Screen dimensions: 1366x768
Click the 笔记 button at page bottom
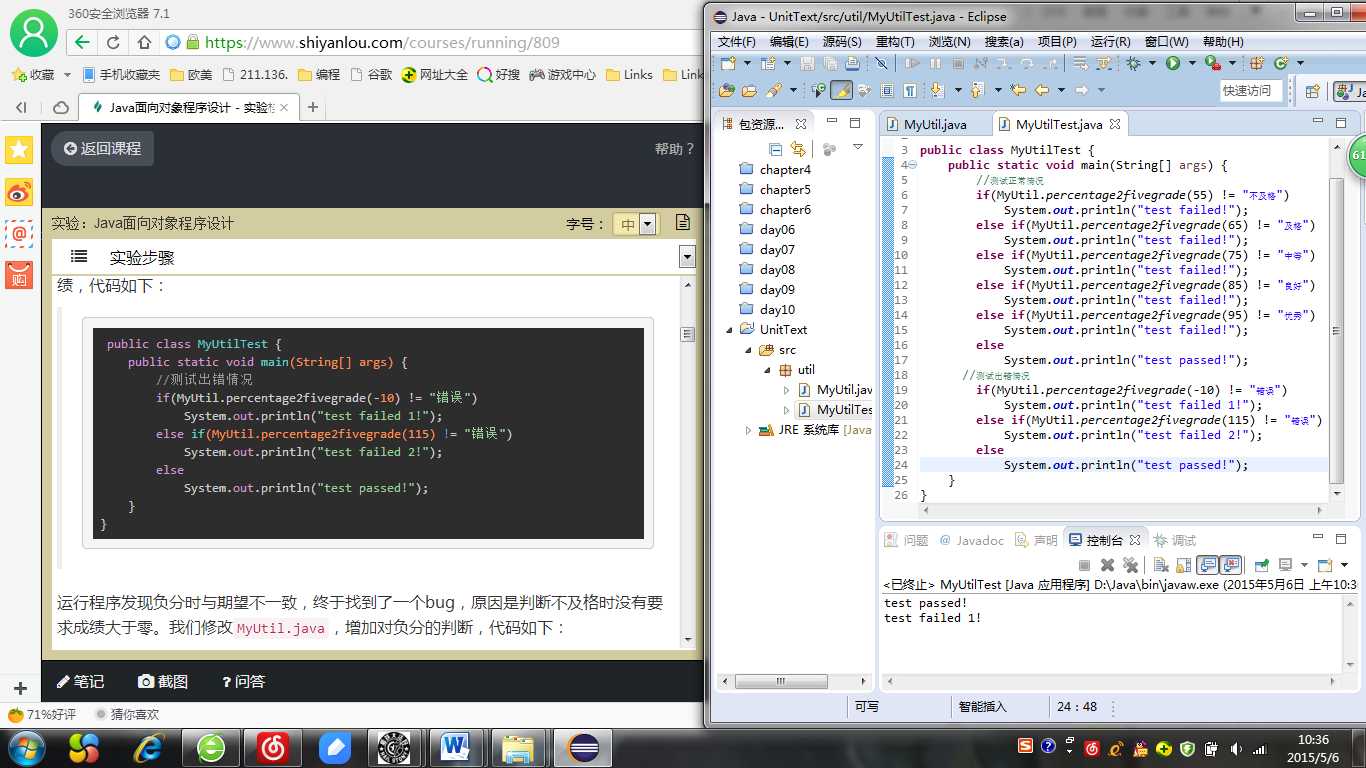click(x=80, y=681)
